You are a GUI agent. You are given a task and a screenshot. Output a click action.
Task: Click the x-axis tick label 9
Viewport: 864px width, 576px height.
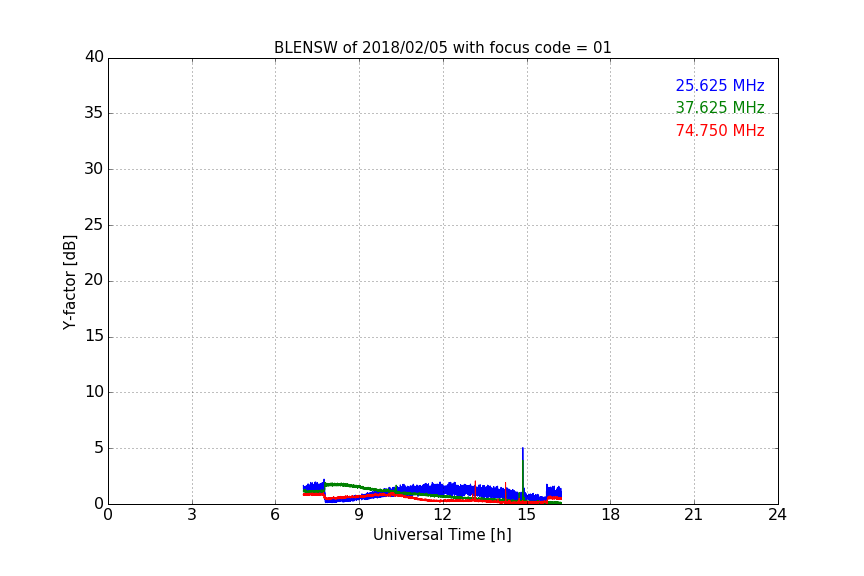pyautogui.click(x=359, y=515)
